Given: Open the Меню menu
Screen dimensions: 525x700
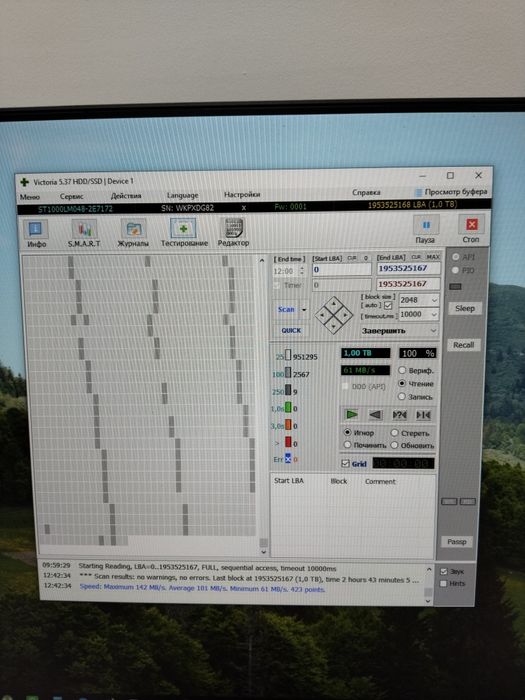Looking at the screenshot, I should pyautogui.click(x=30, y=197).
